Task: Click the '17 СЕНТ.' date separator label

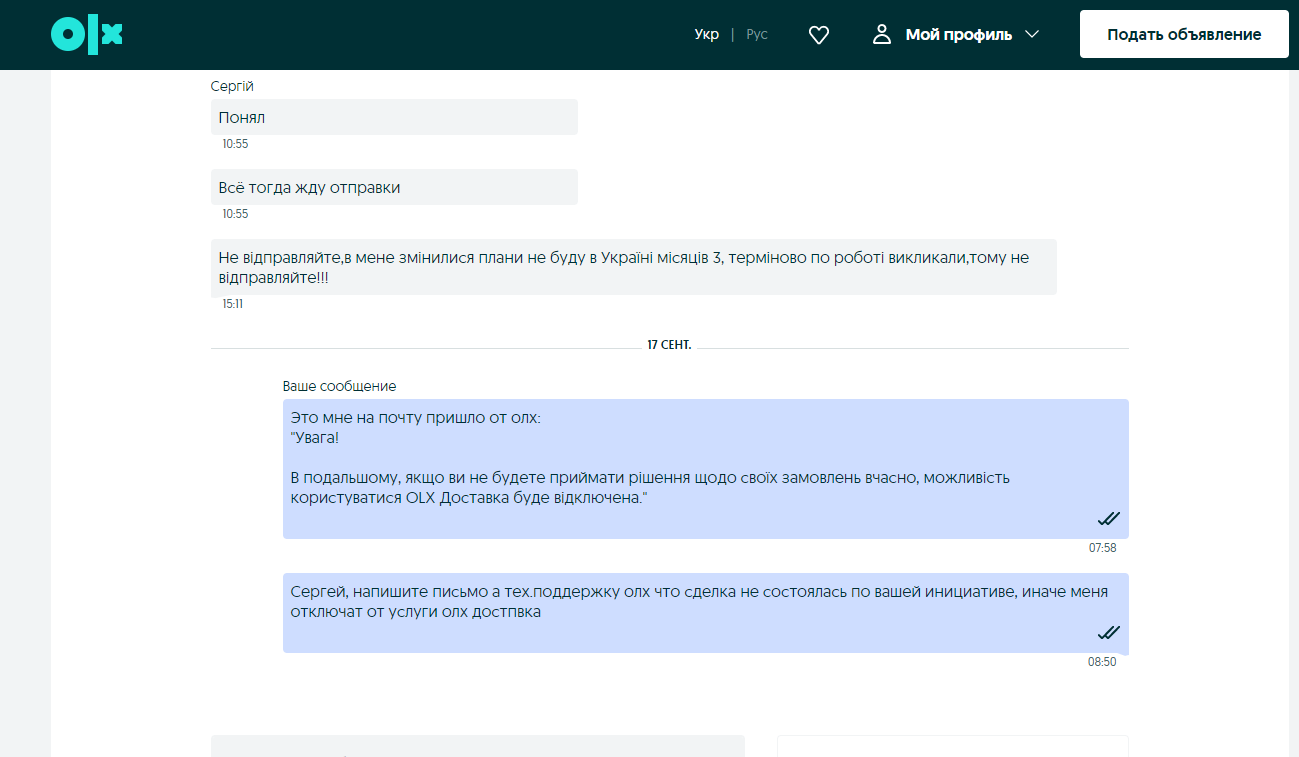Action: (669, 345)
